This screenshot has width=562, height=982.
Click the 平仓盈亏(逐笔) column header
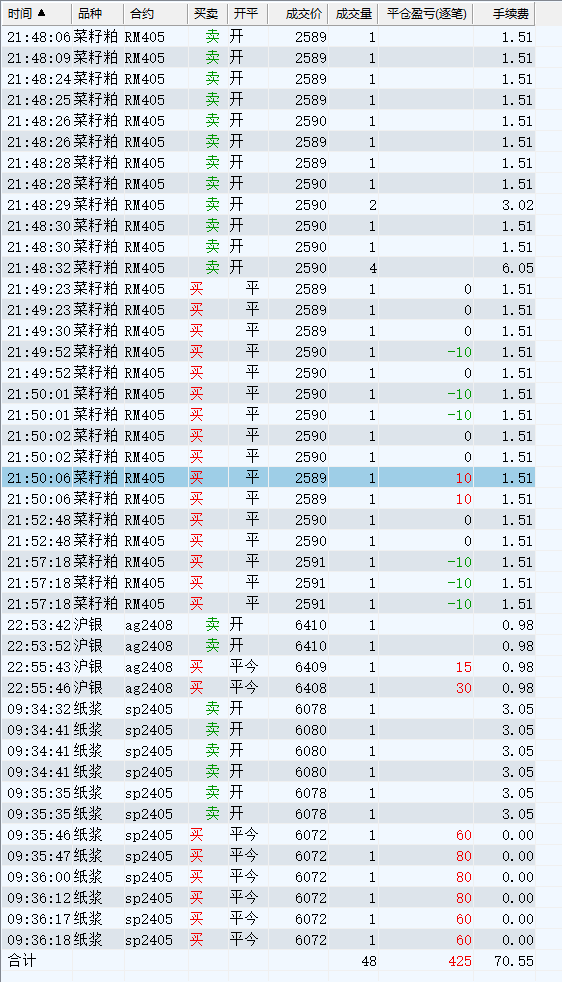[426, 13]
